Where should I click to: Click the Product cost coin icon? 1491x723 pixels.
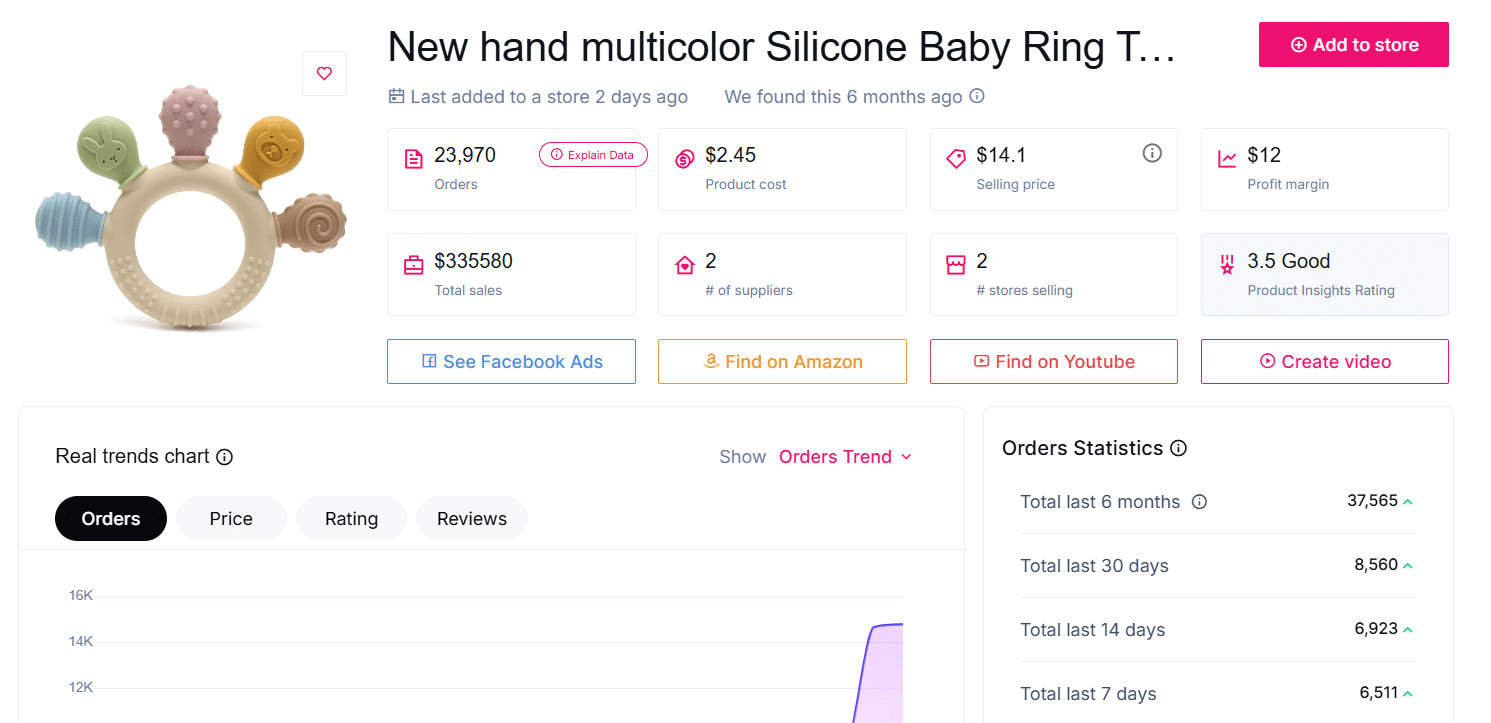685,158
